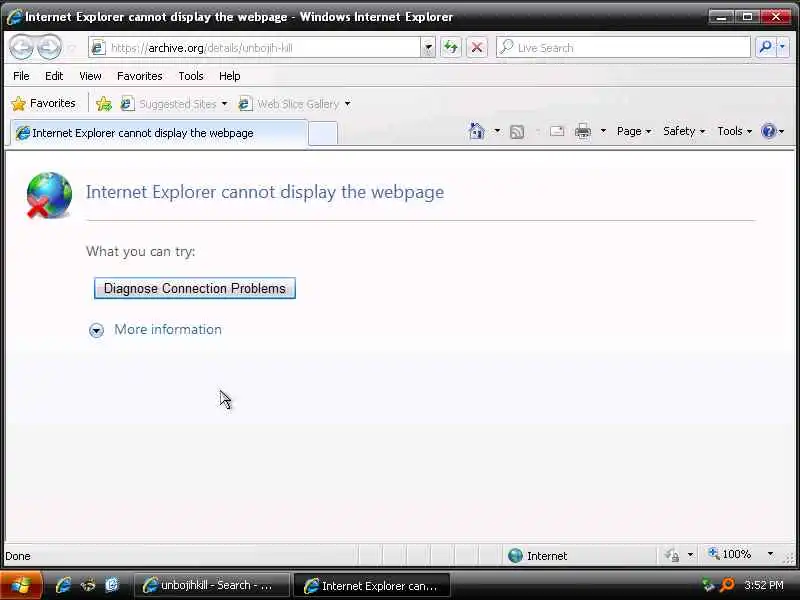The height and width of the screenshot is (600, 800).
Task: Open the Favorites star button
Action: point(43,104)
